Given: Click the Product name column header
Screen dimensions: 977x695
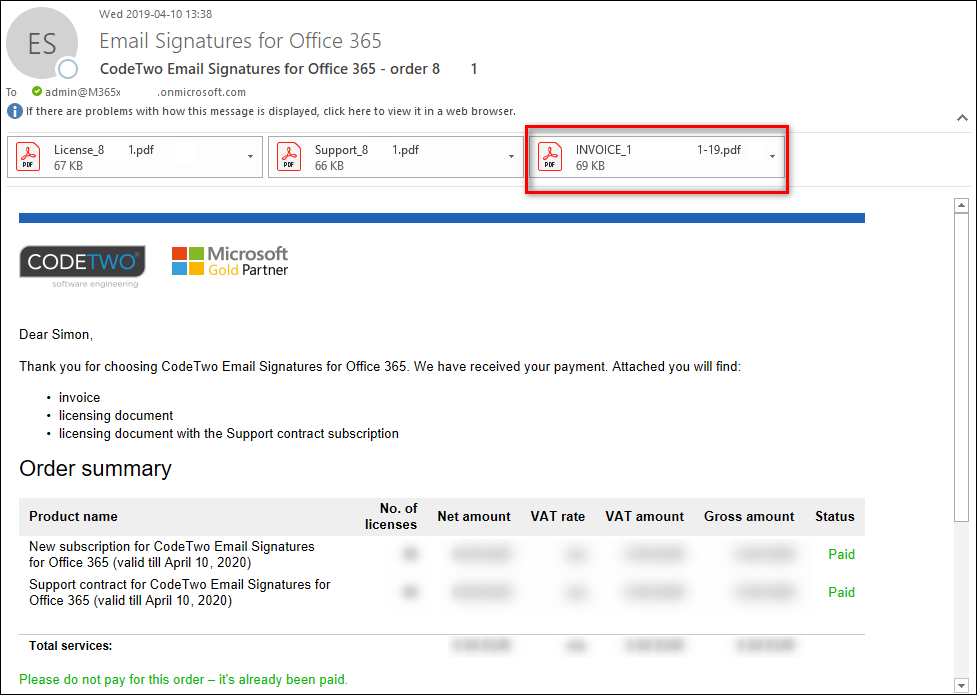Looking at the screenshot, I should point(74,516).
